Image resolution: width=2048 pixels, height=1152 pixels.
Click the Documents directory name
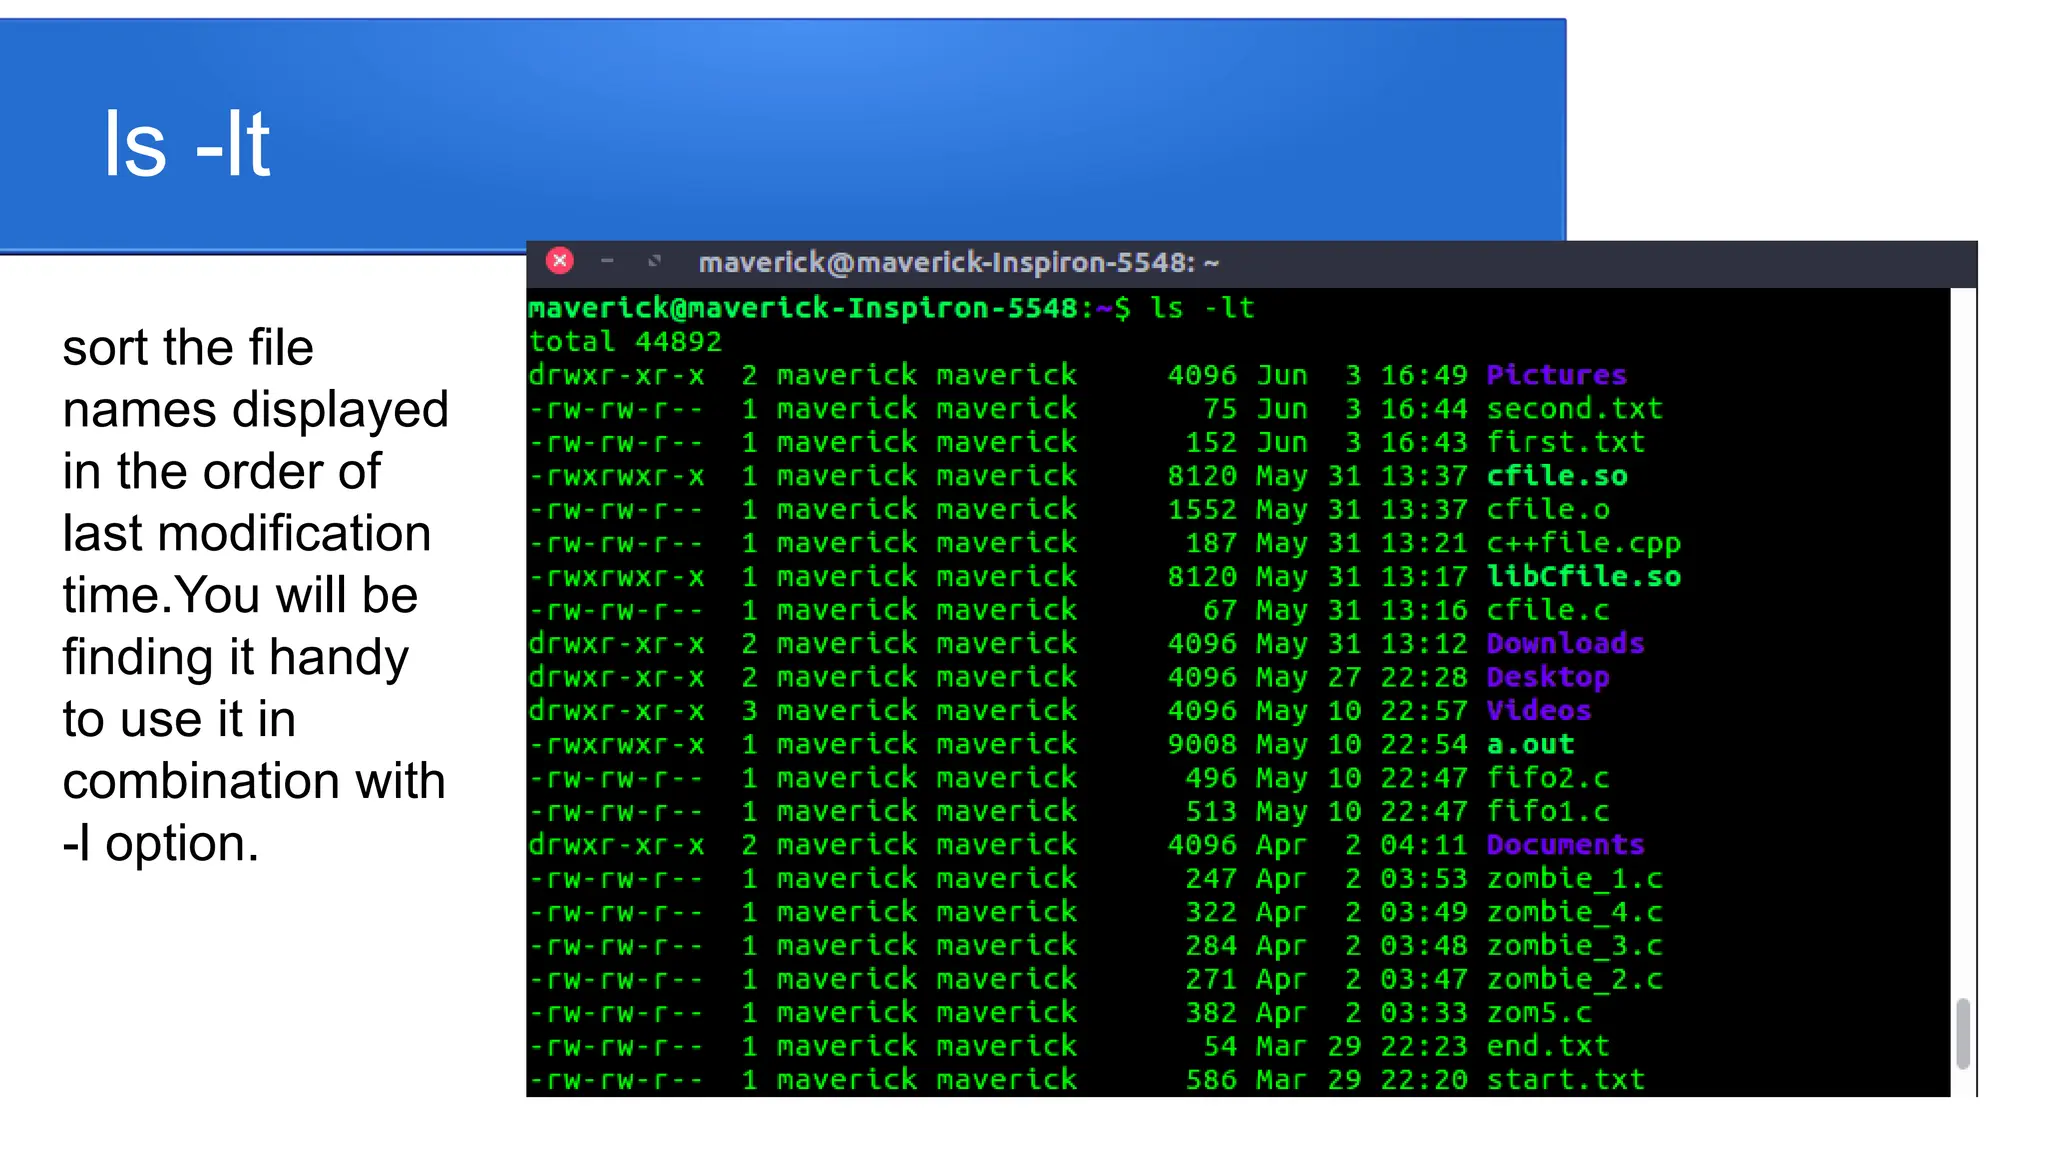click(x=1565, y=845)
